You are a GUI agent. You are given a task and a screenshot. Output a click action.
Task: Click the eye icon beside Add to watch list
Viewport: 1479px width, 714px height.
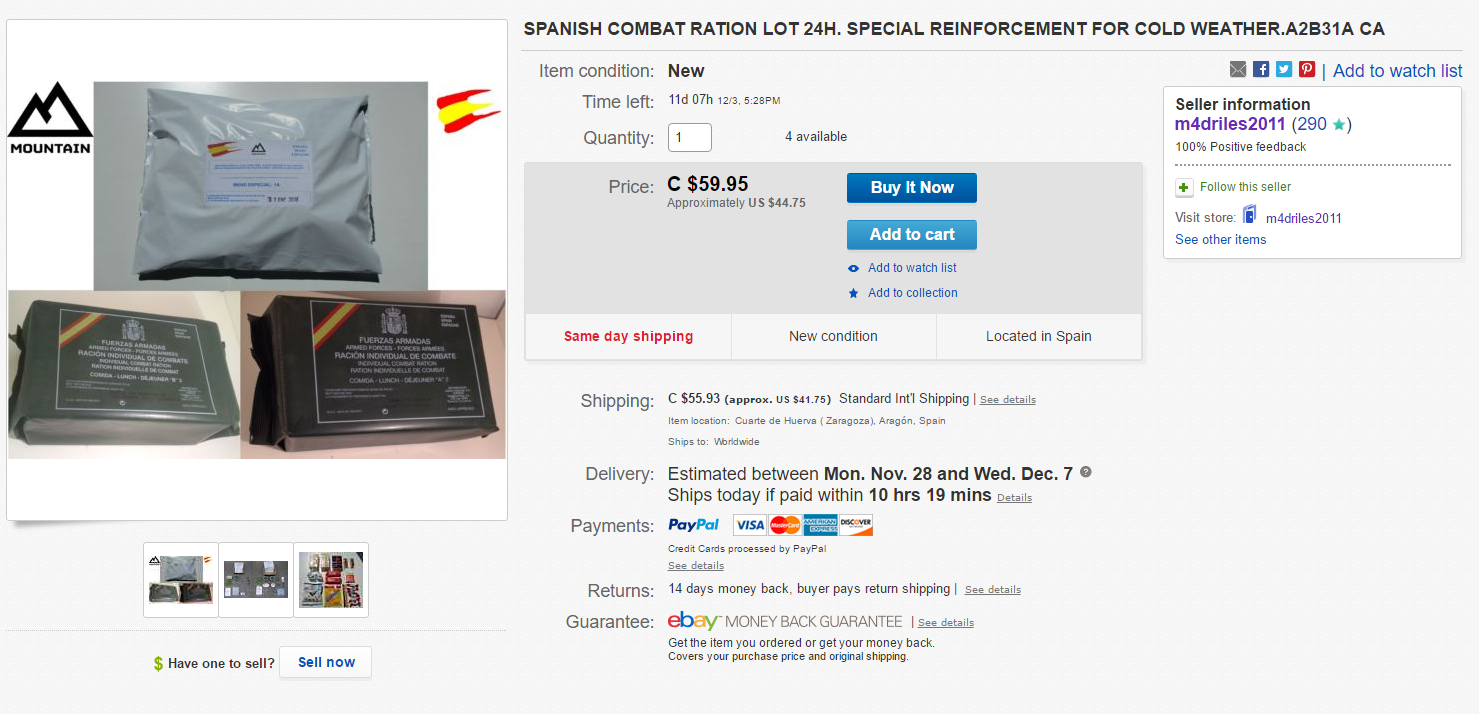click(x=853, y=268)
